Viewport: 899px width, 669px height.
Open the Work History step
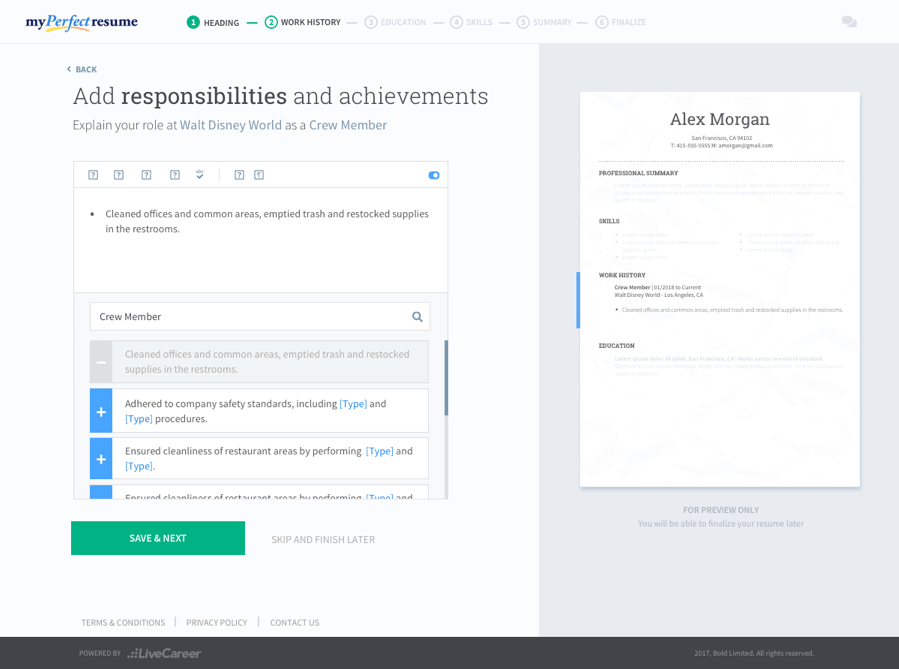click(311, 22)
